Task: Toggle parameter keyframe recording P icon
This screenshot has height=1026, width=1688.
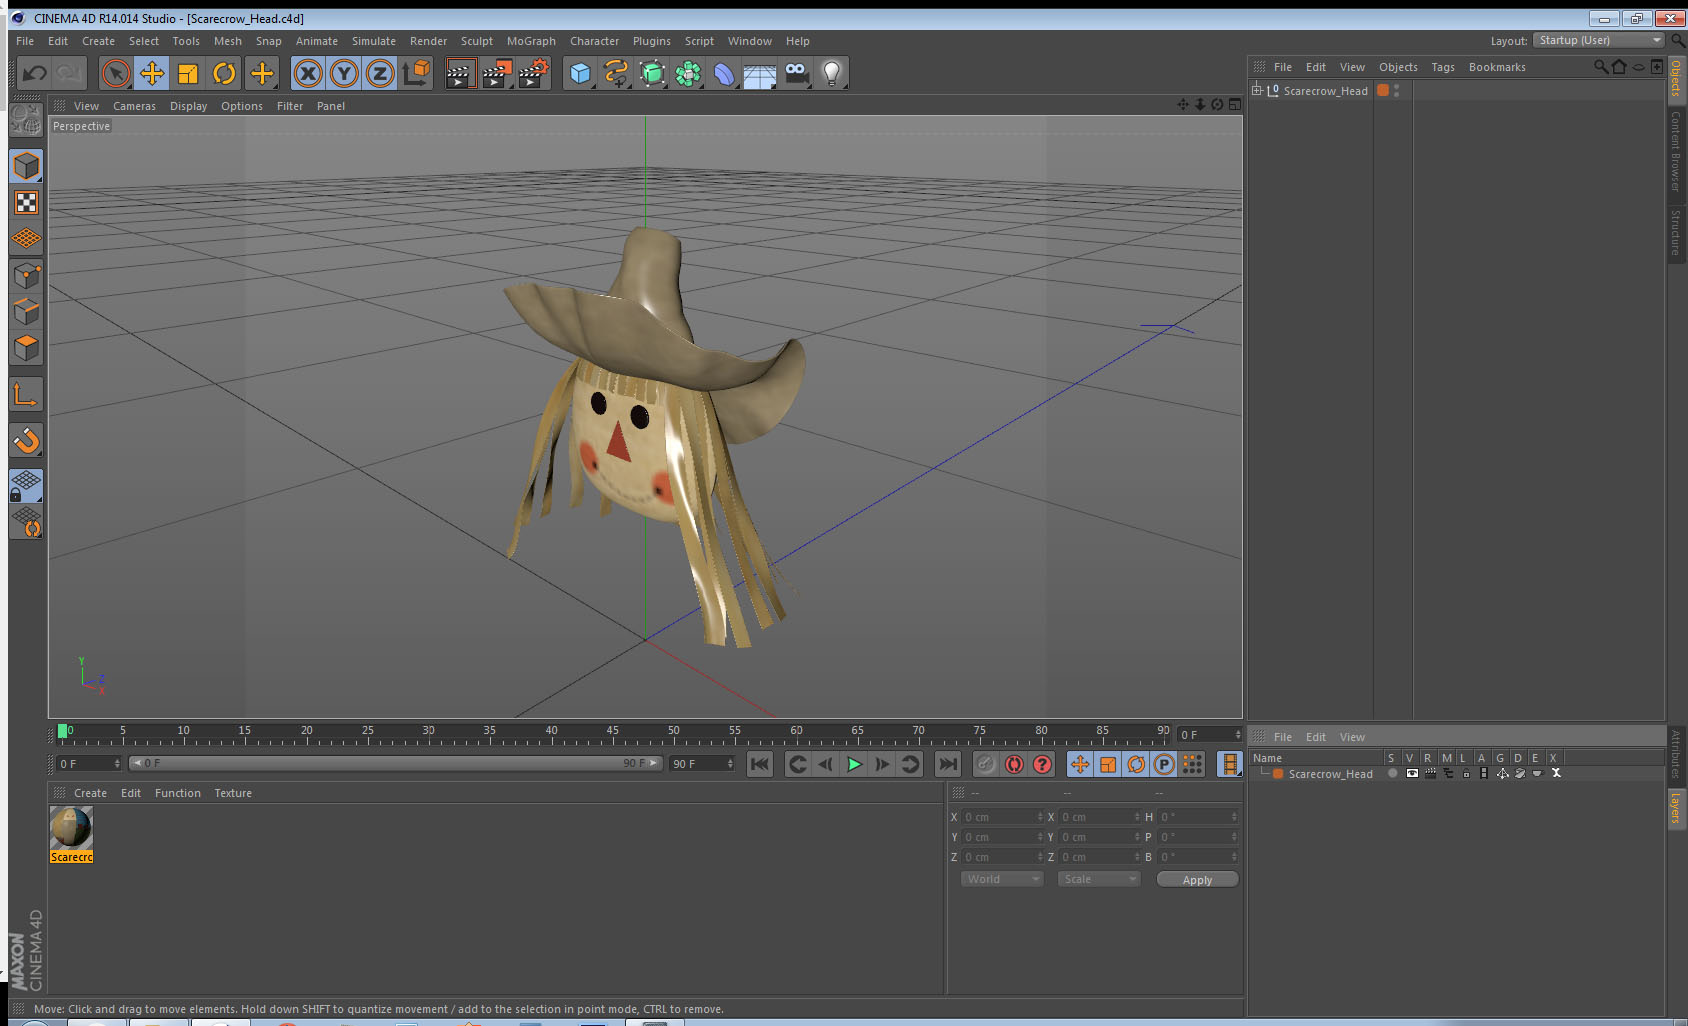Action: pyautogui.click(x=1164, y=764)
